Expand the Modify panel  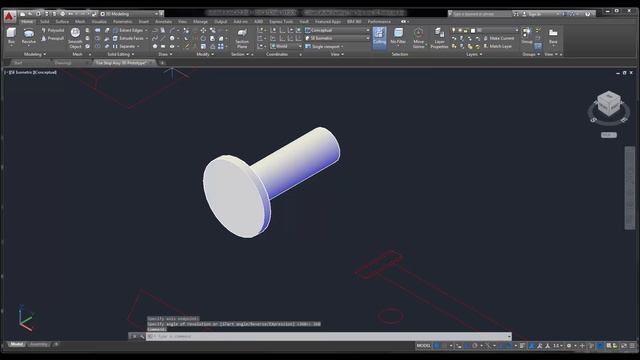[205, 54]
